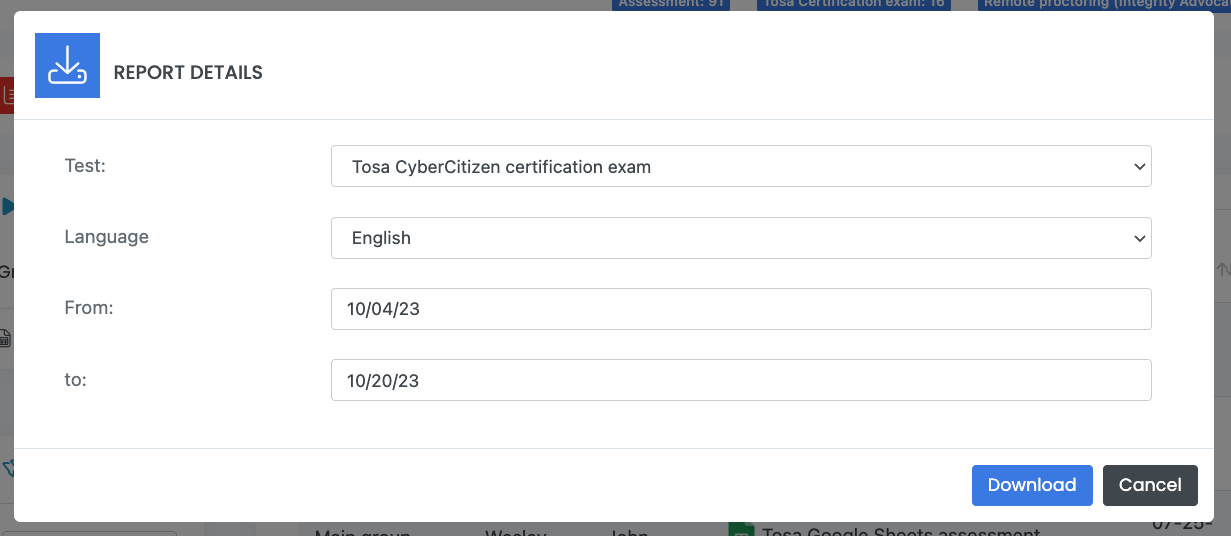
Task: Click the Test: label
Action: tap(85, 166)
